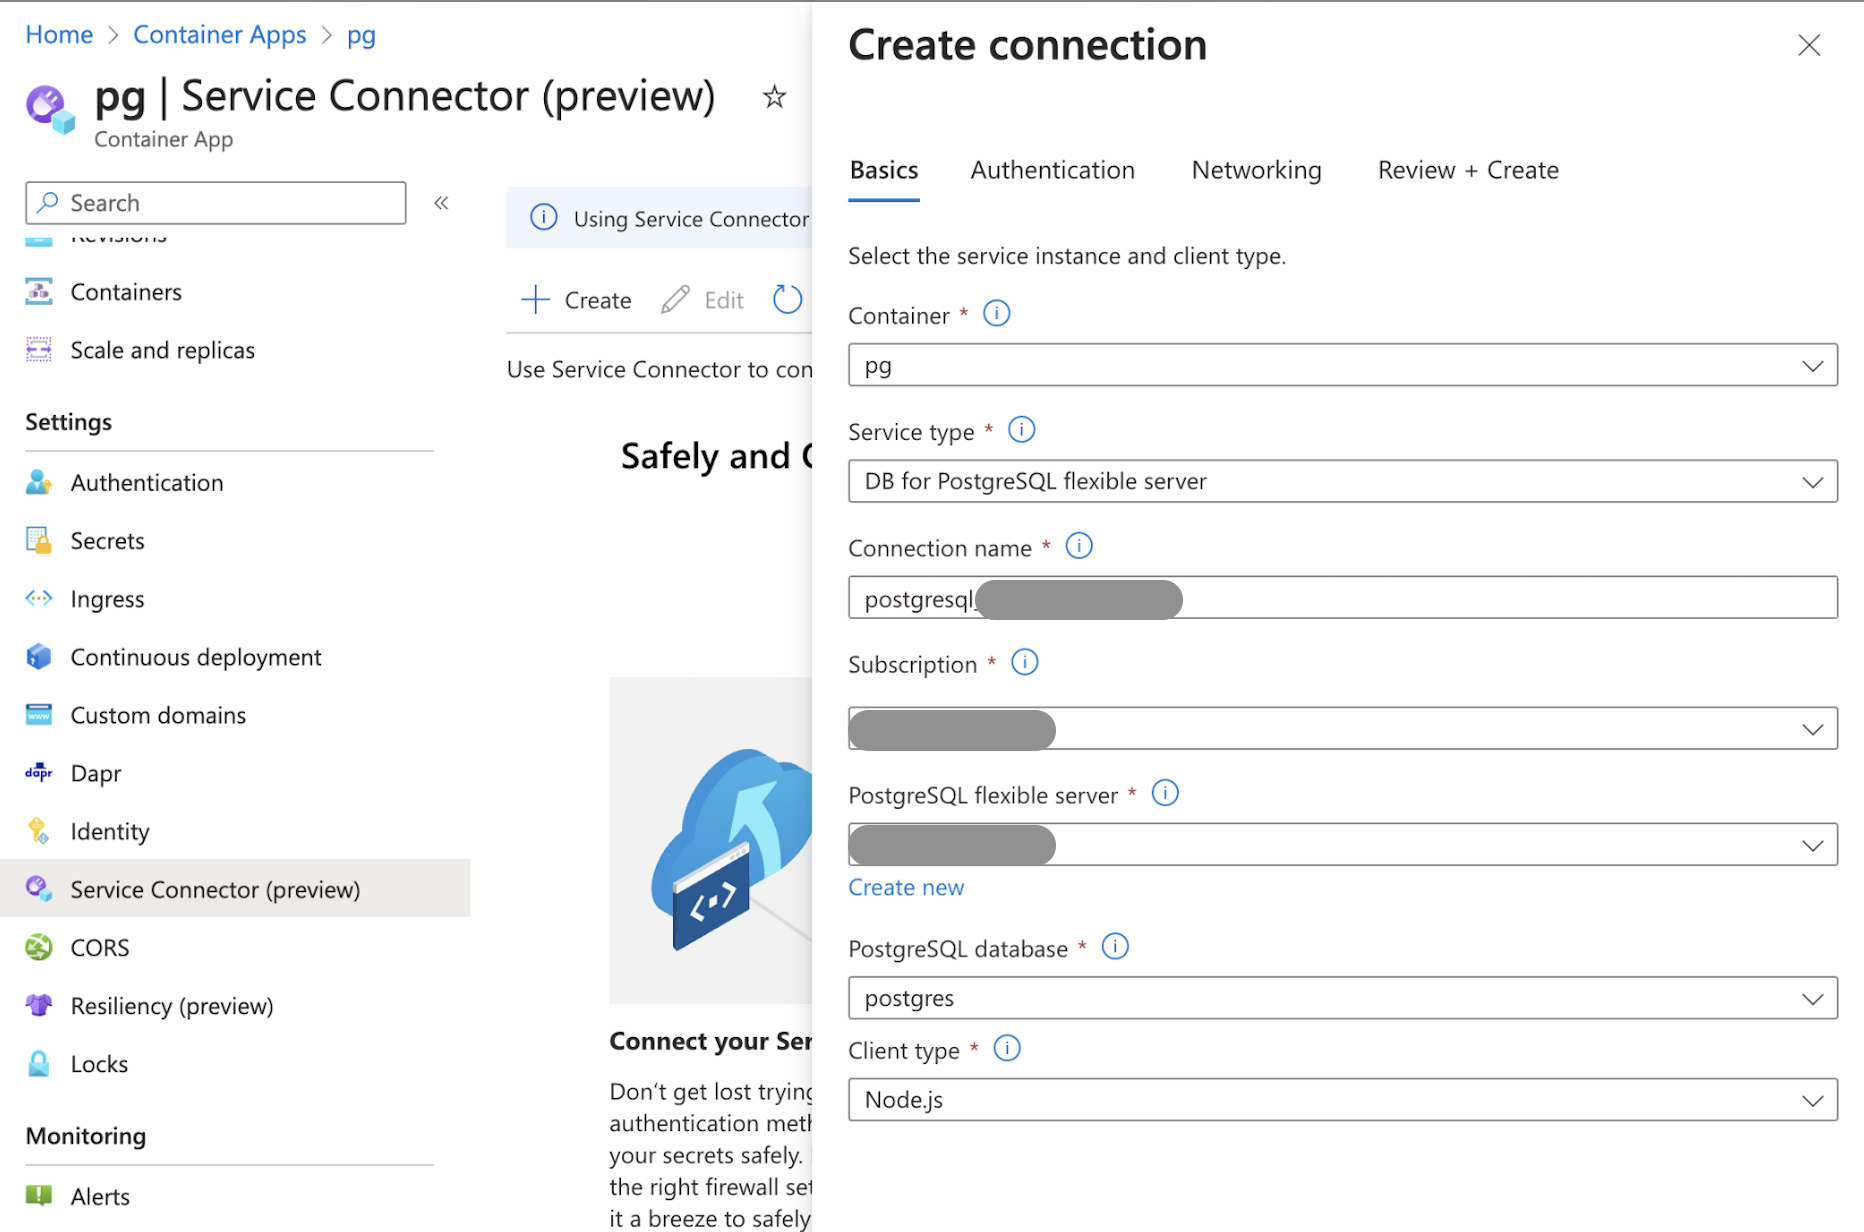This screenshot has width=1864, height=1232.
Task: Open the Subscription dropdown
Action: 1342,728
